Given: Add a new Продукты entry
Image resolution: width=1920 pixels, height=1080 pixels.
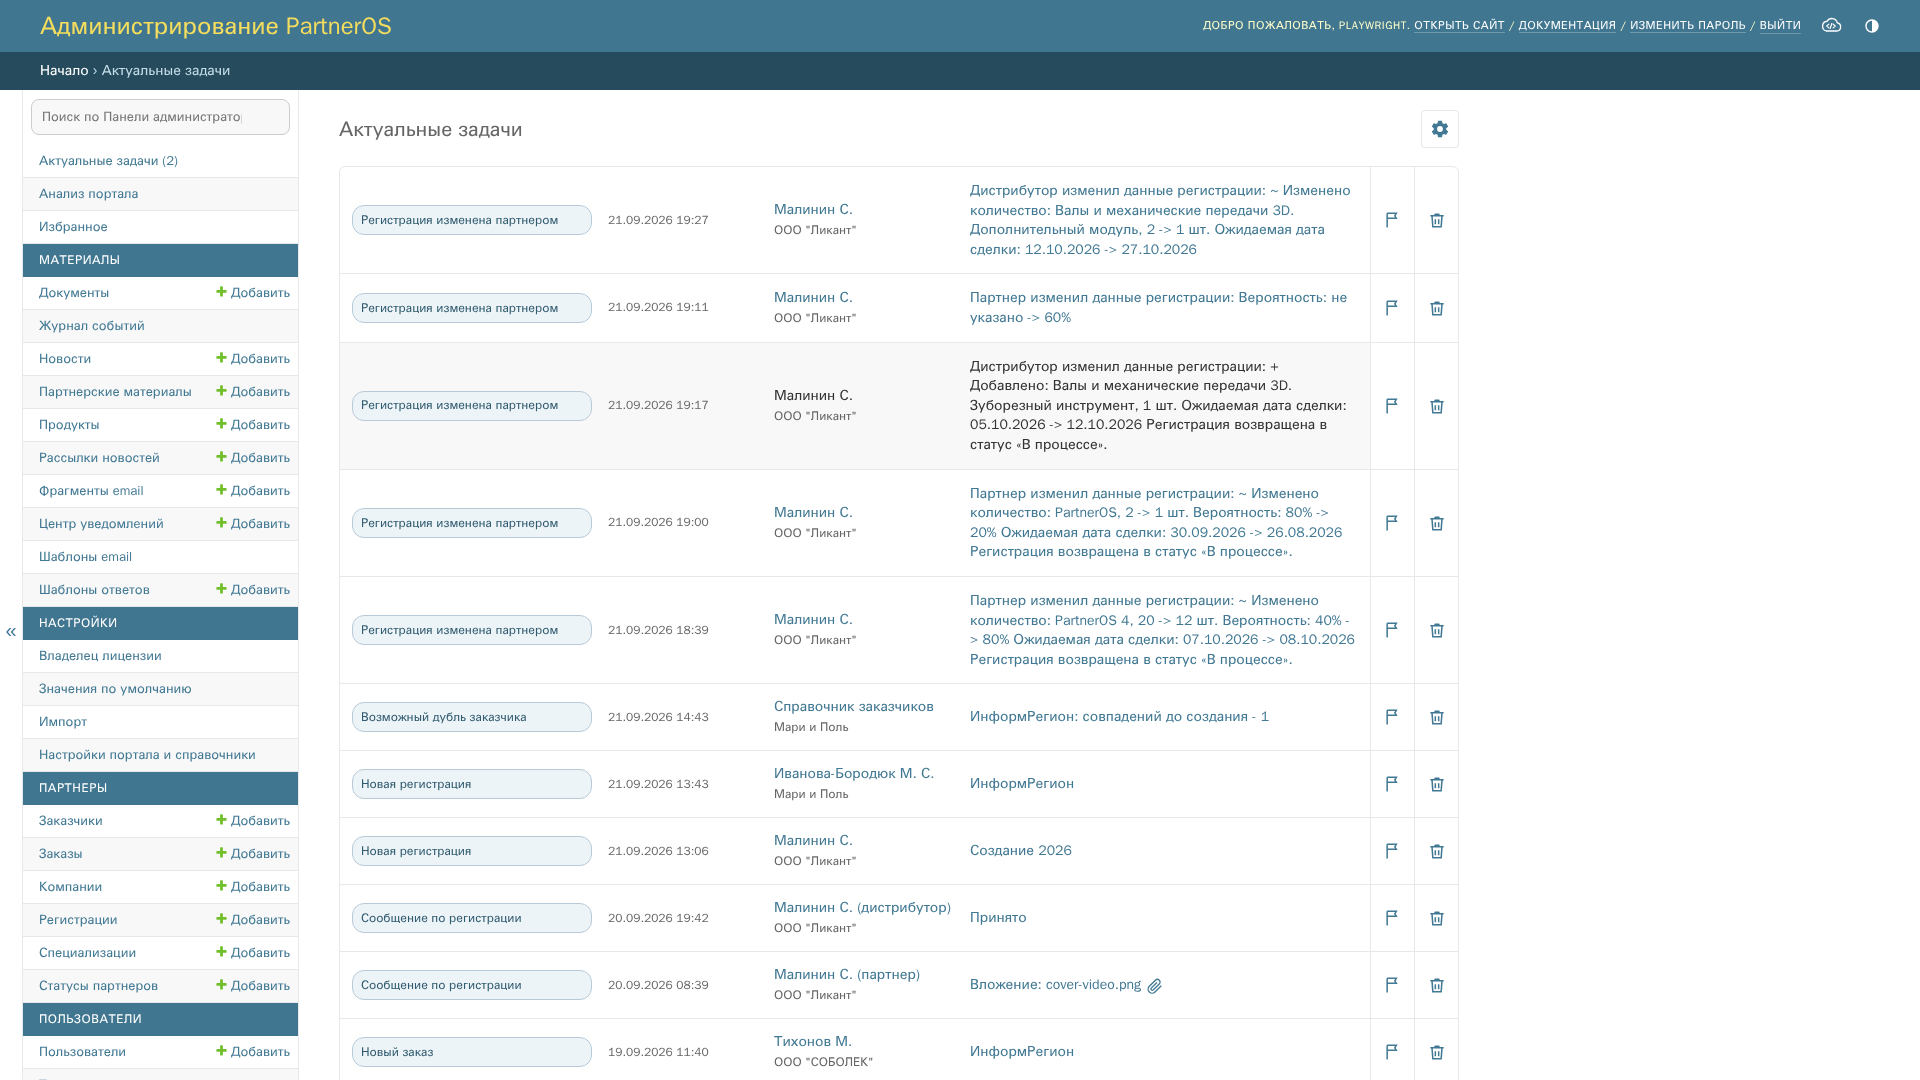Looking at the screenshot, I should click(x=253, y=425).
